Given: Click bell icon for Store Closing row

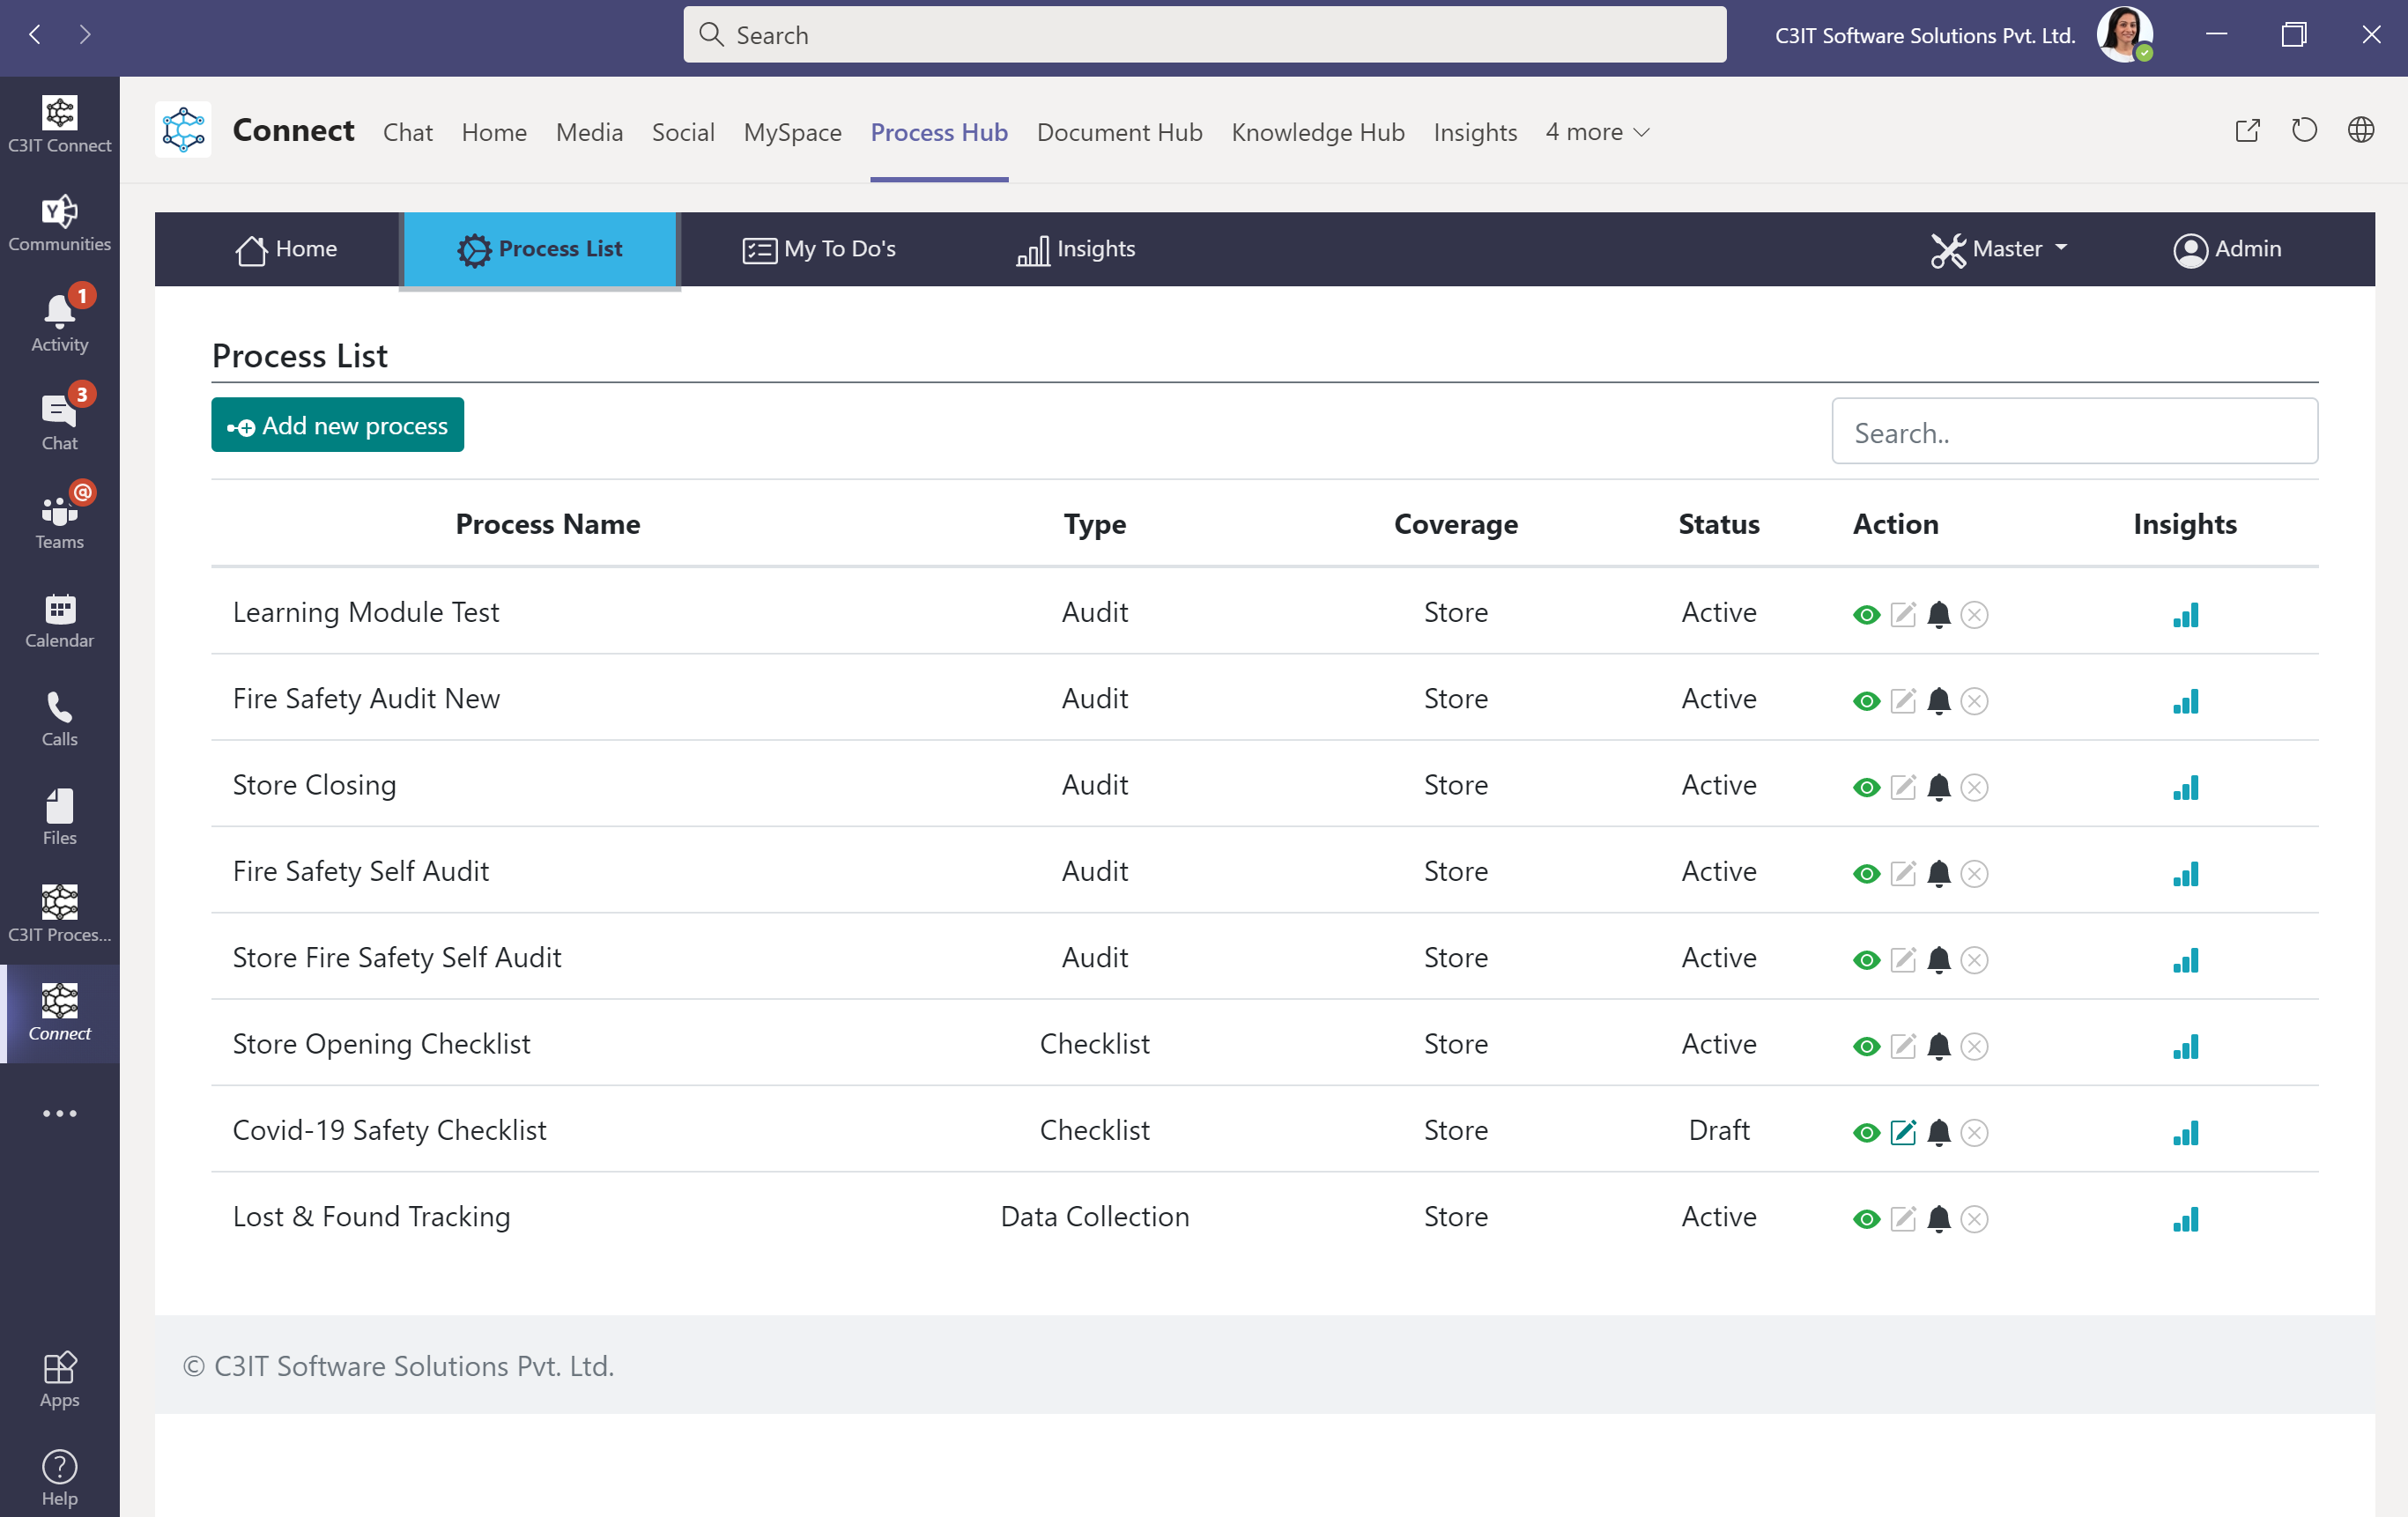Looking at the screenshot, I should (1938, 787).
